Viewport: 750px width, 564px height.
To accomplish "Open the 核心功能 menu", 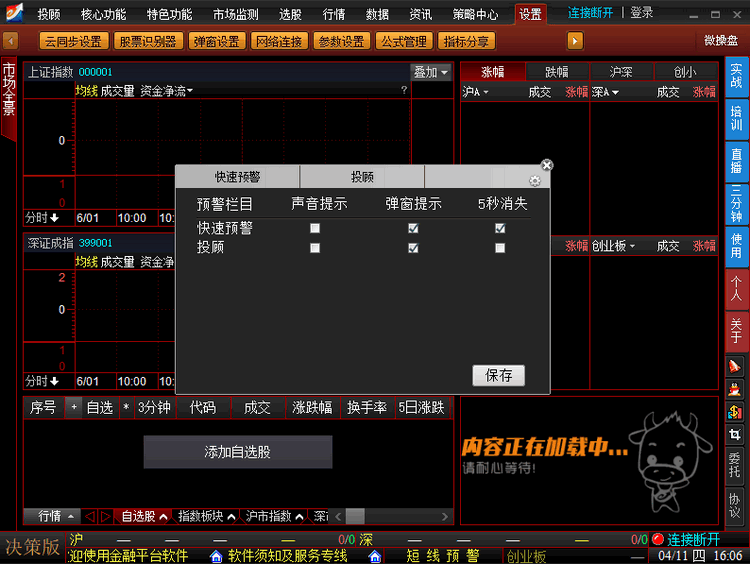I will pyautogui.click(x=103, y=14).
